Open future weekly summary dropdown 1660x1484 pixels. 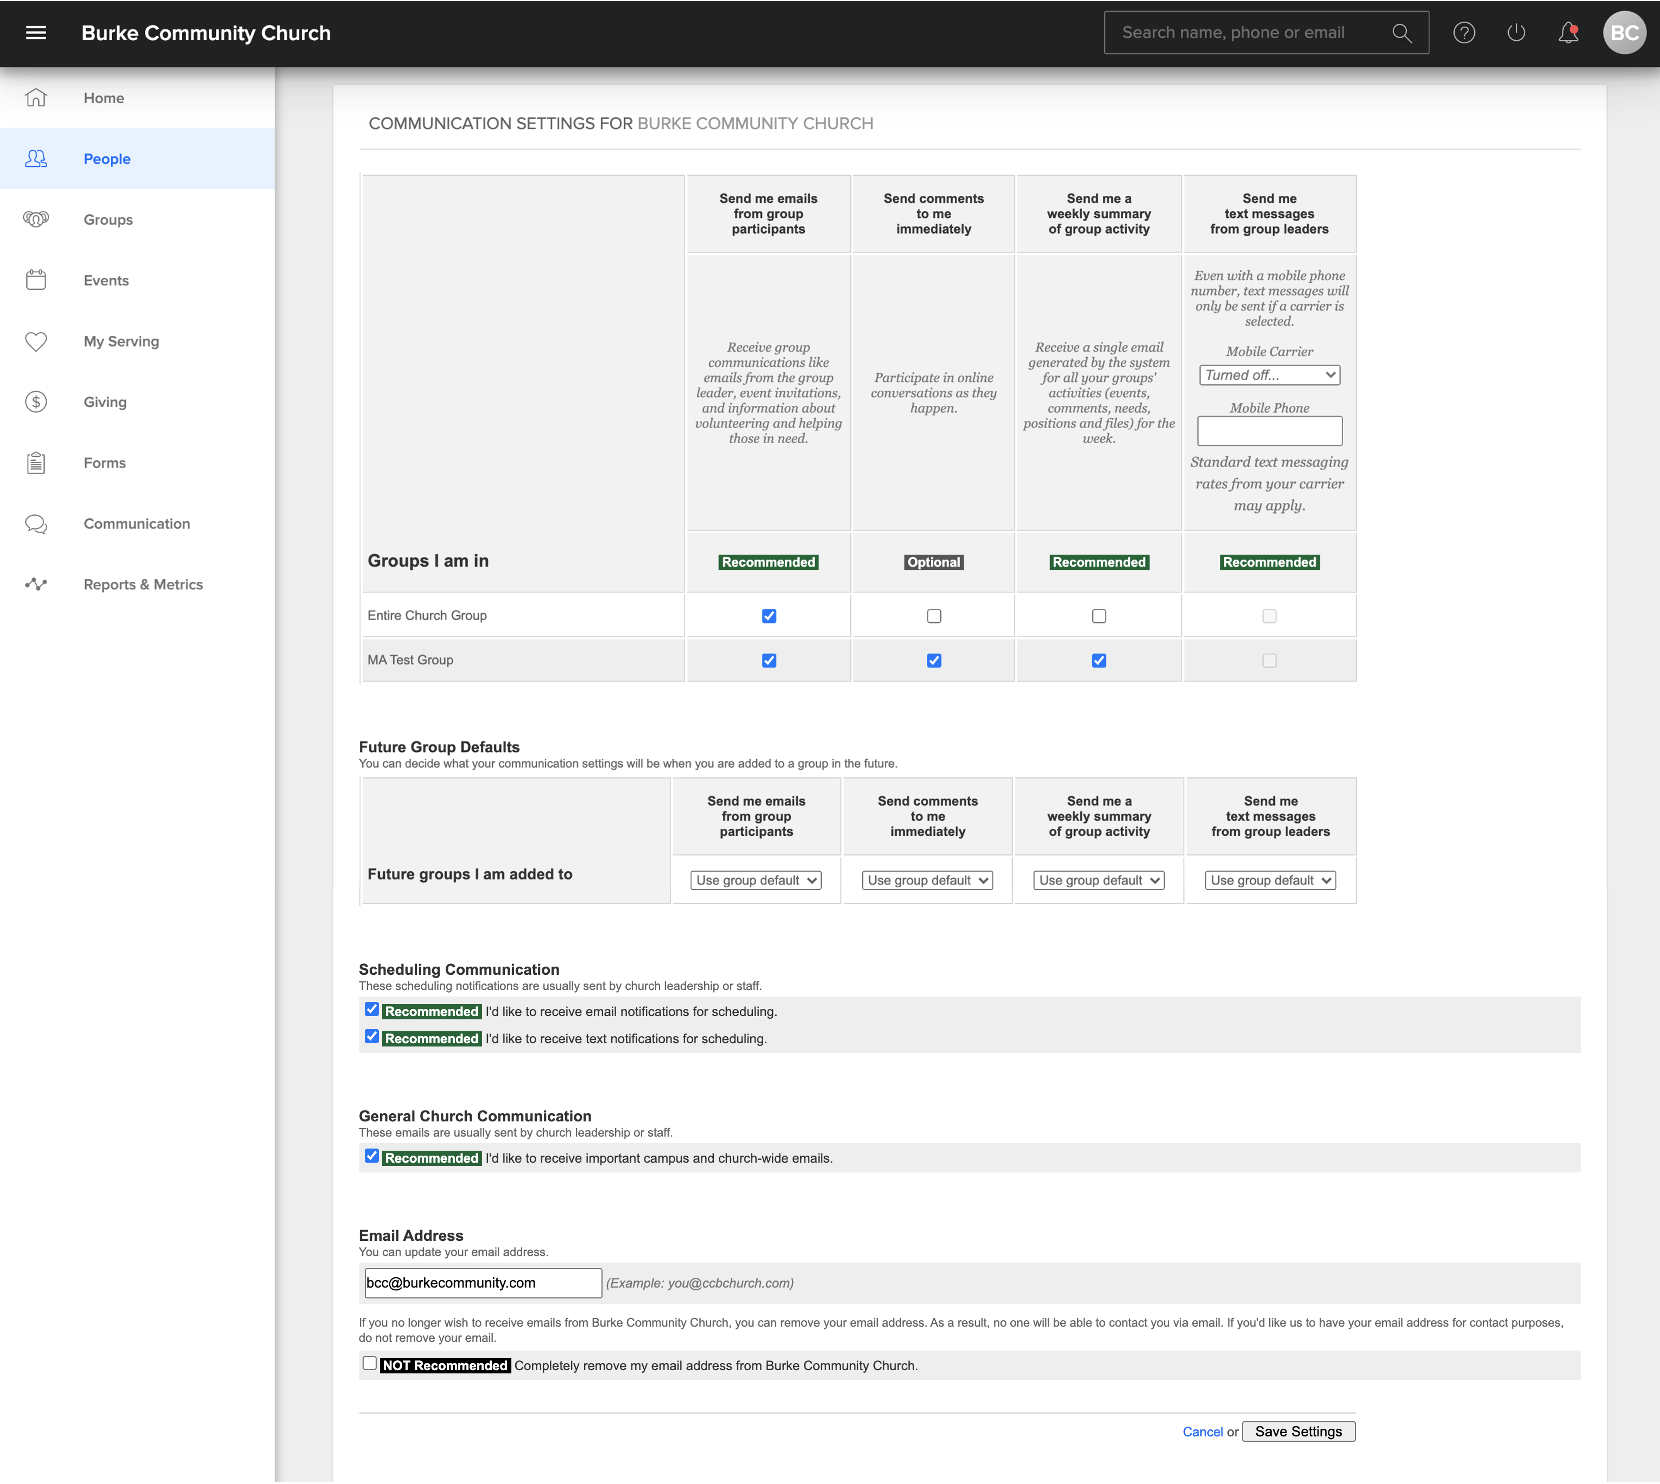[1099, 881]
